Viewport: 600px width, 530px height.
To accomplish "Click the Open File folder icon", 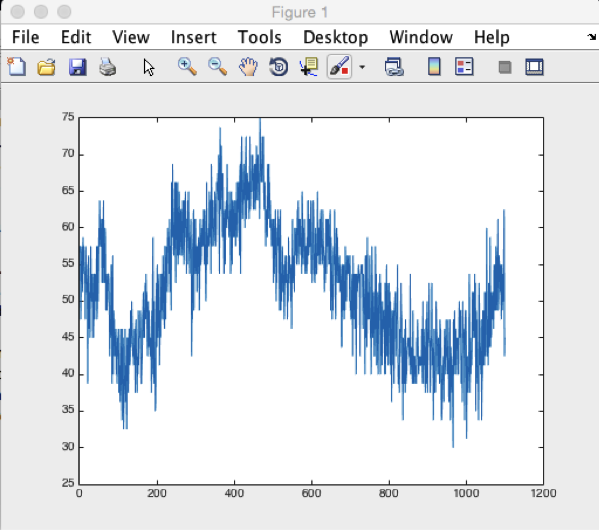I will pyautogui.click(x=46, y=67).
